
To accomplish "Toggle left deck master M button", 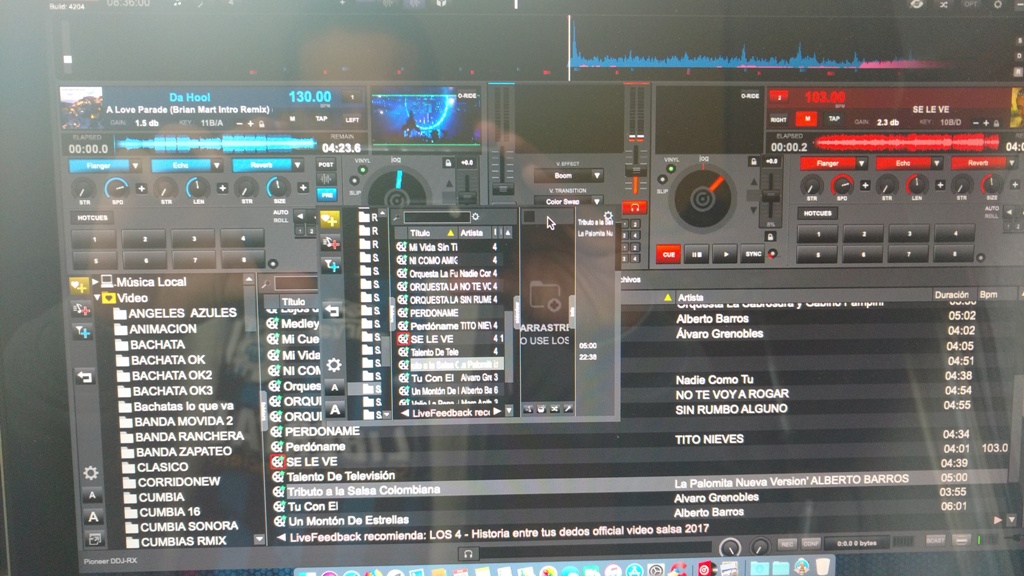I will click(x=292, y=119).
